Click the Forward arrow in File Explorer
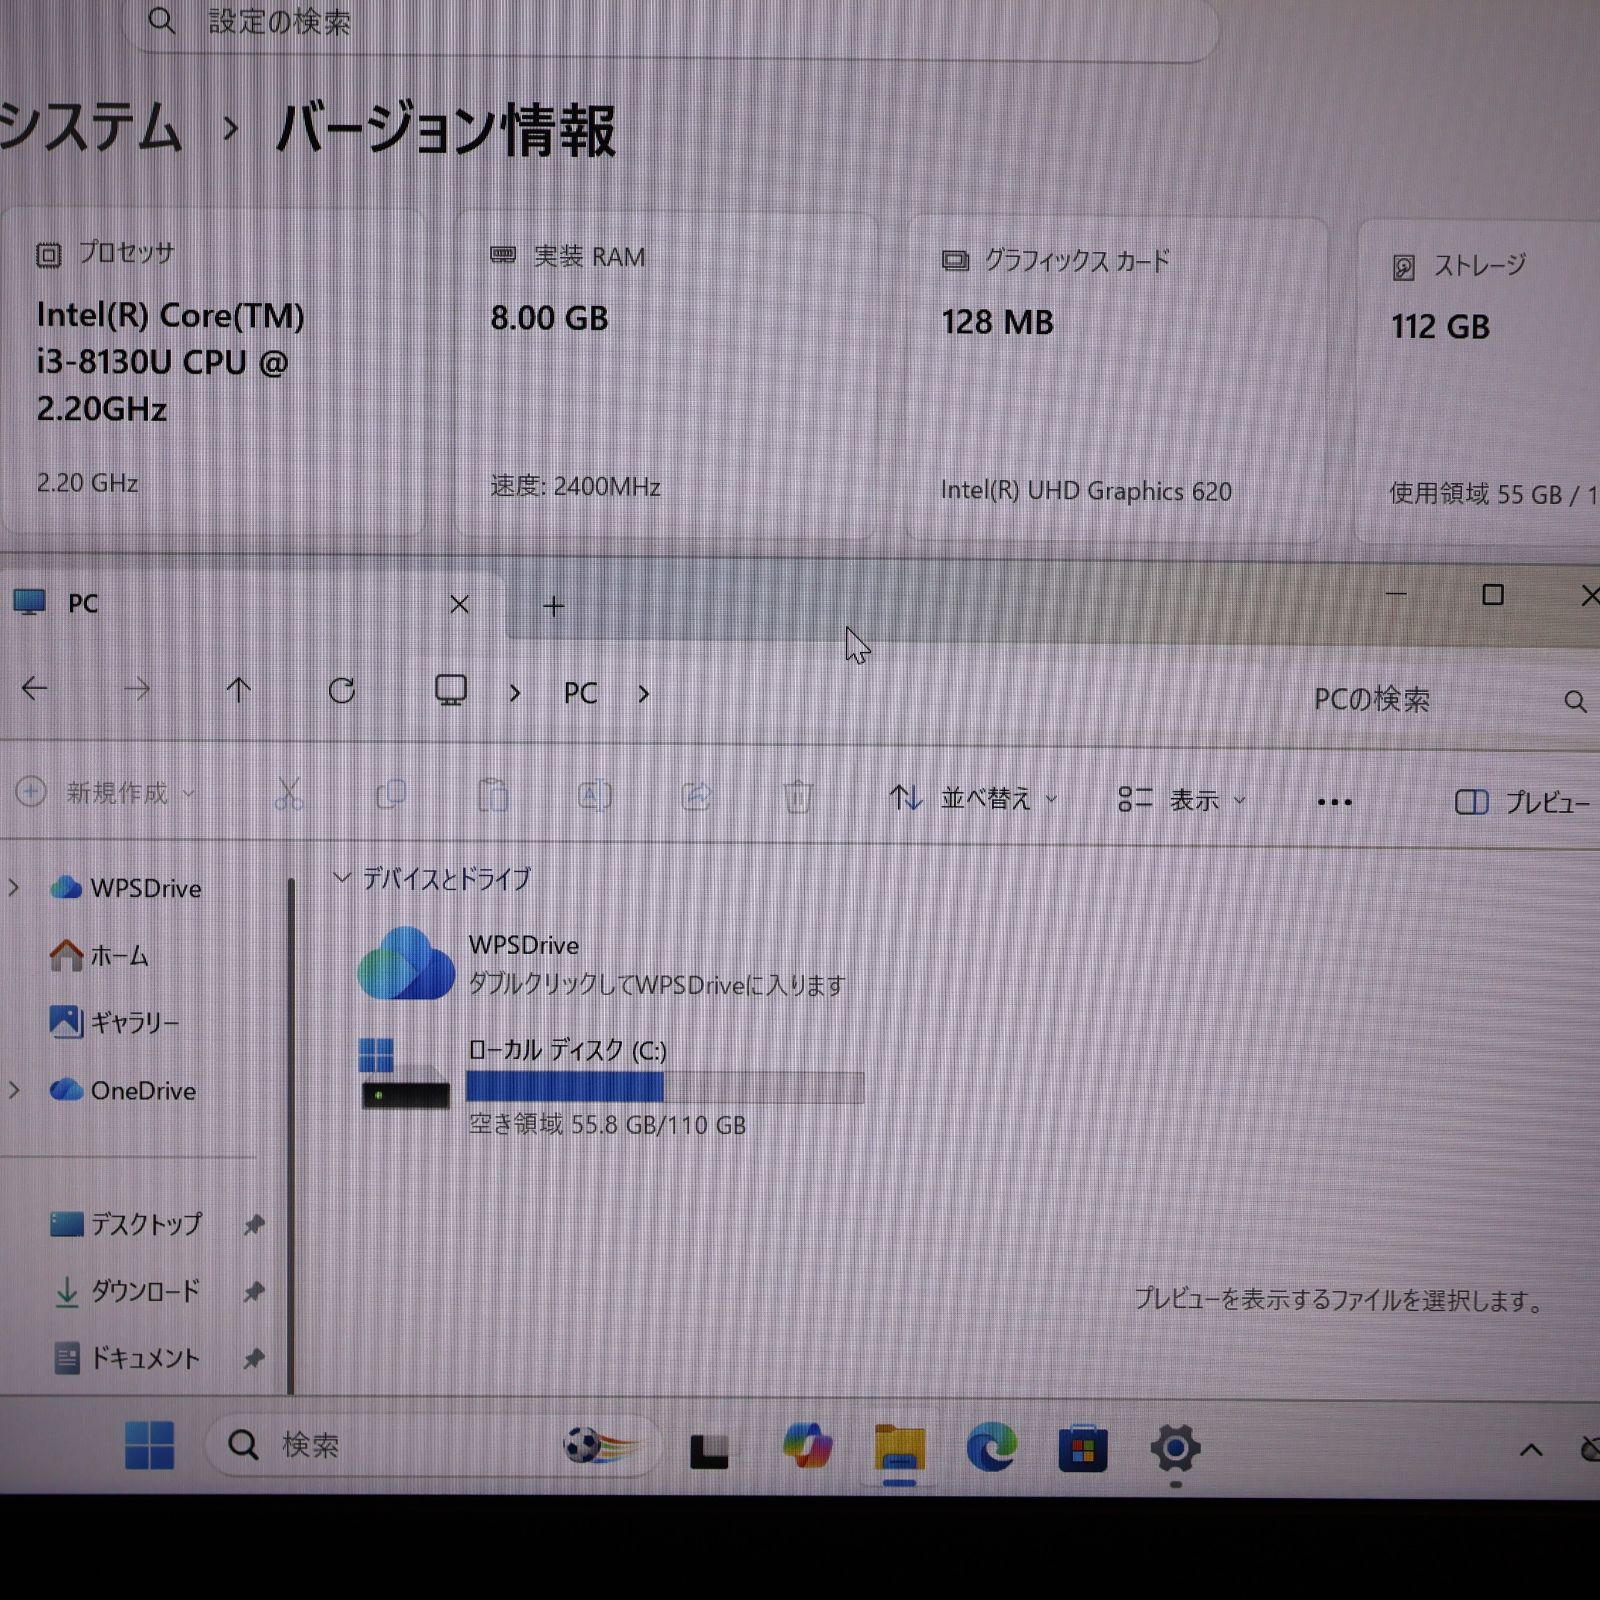The width and height of the screenshot is (1600, 1600). (x=137, y=689)
